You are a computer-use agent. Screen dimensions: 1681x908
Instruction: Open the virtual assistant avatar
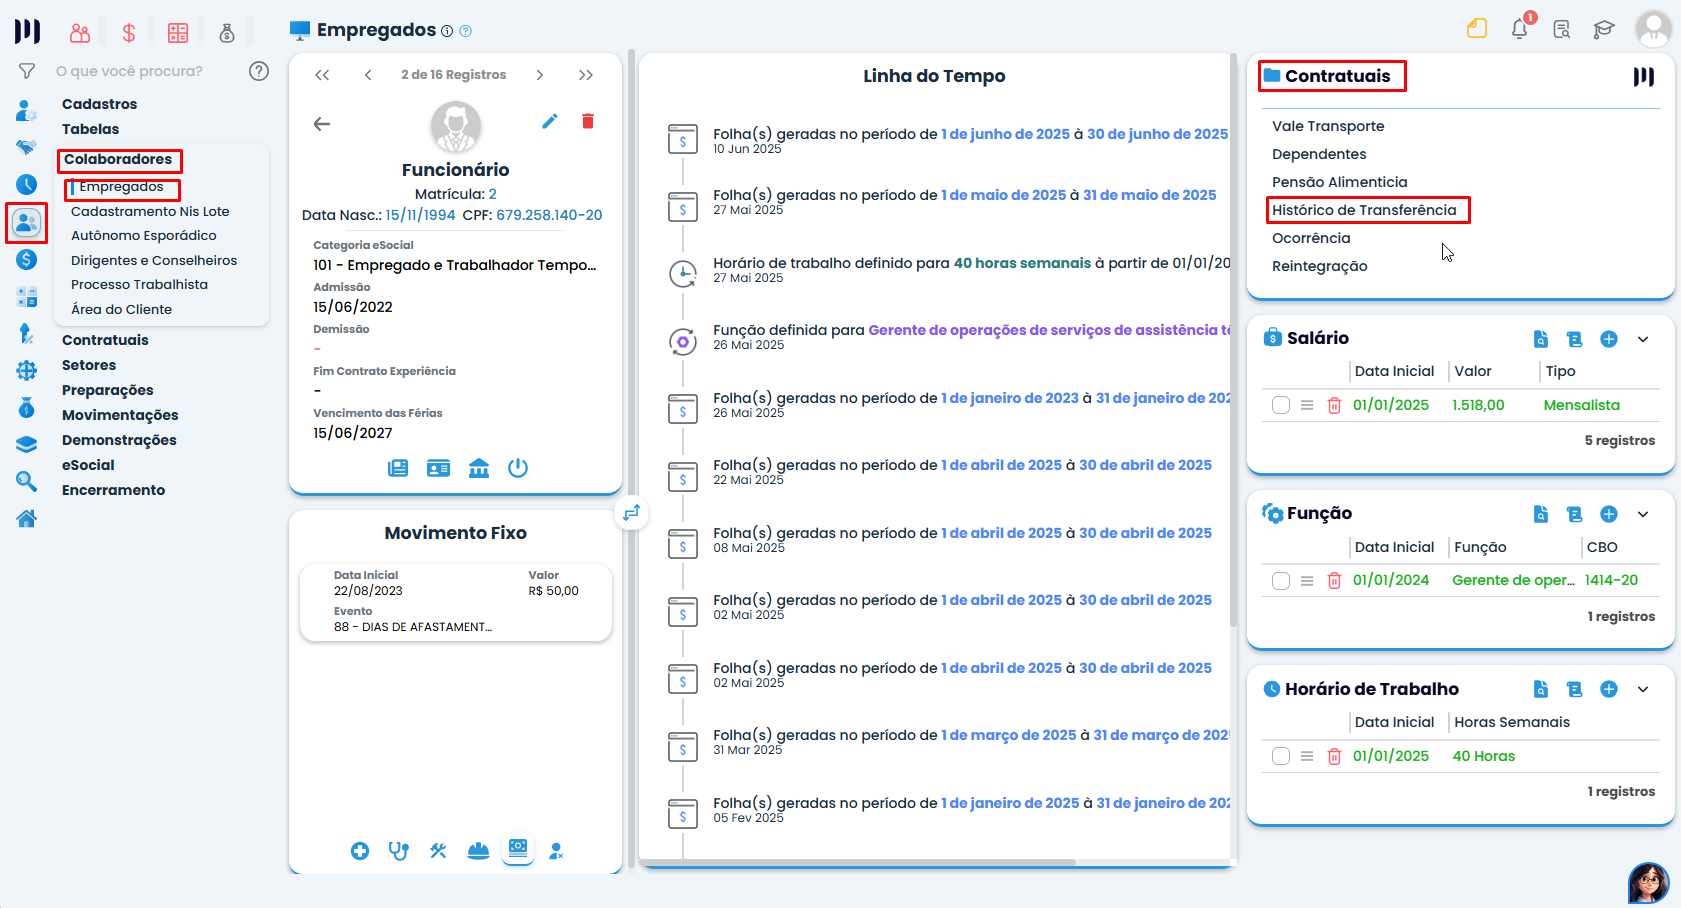tap(1648, 882)
